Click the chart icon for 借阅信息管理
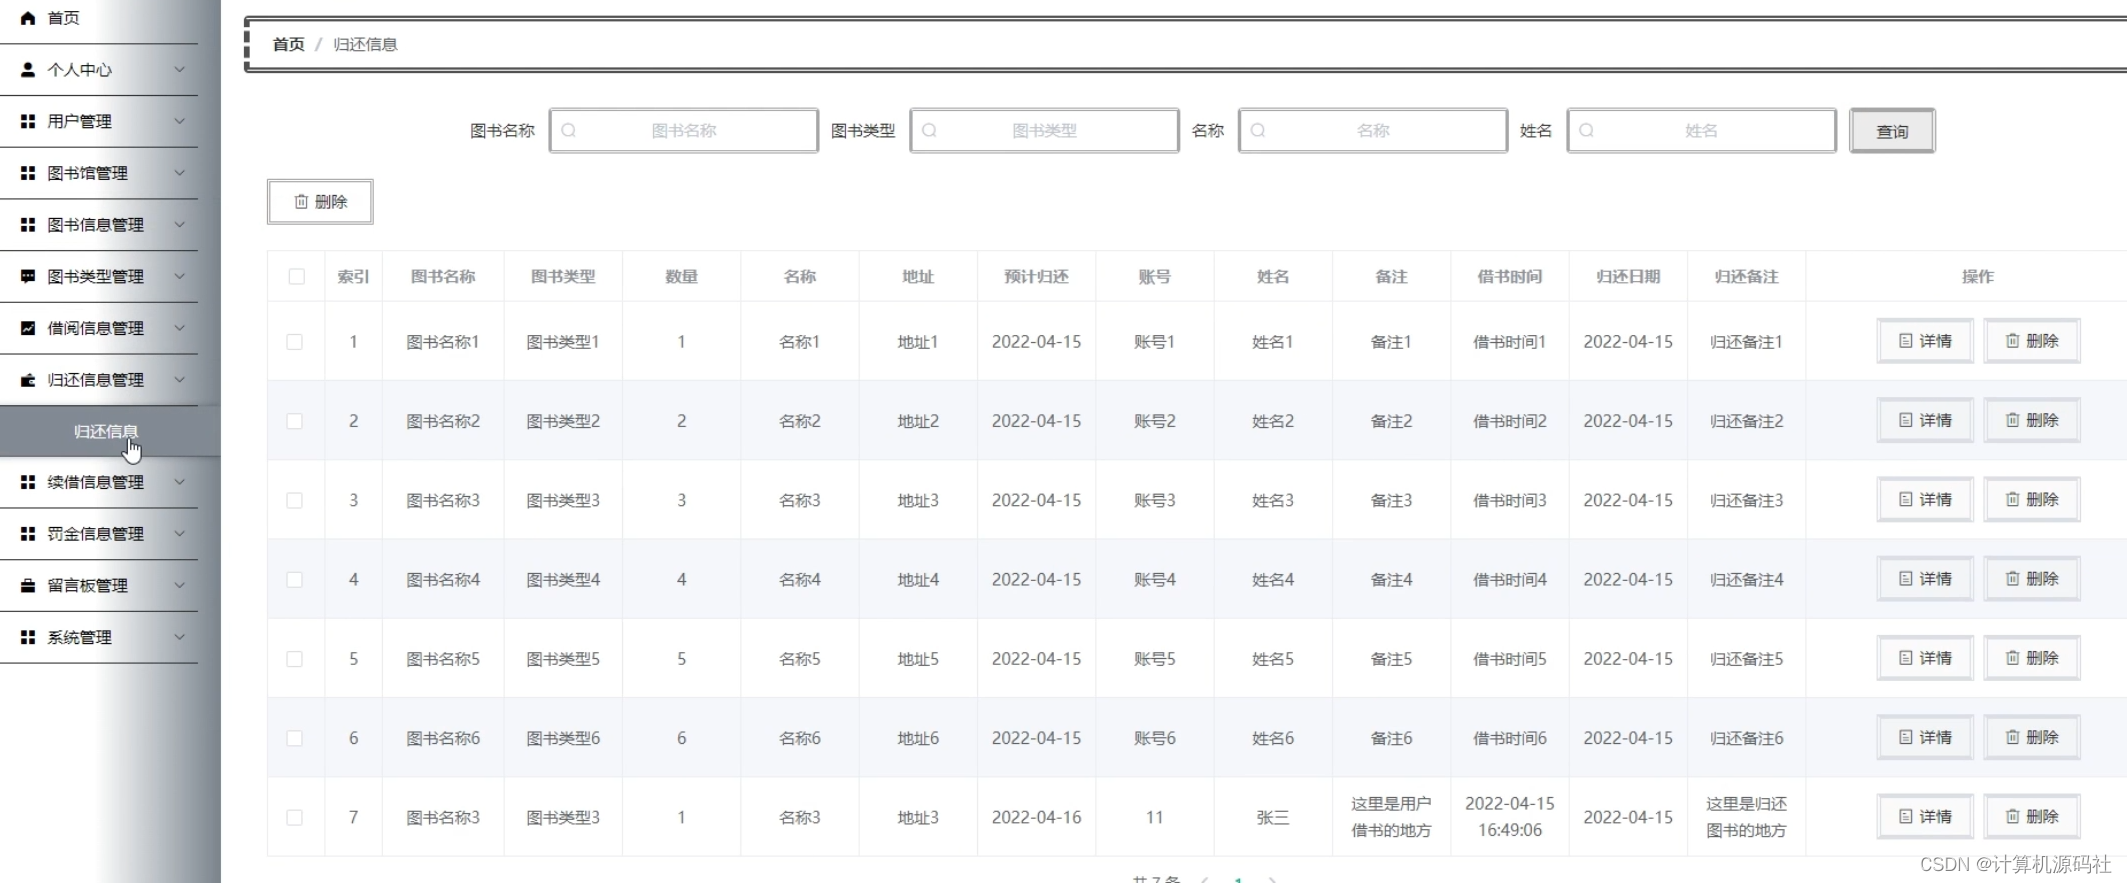 coord(28,328)
